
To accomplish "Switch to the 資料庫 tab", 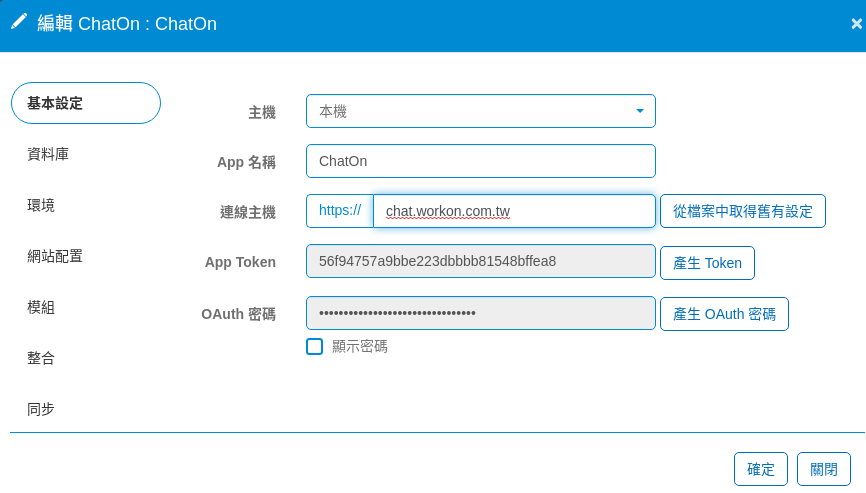I will click(48, 154).
